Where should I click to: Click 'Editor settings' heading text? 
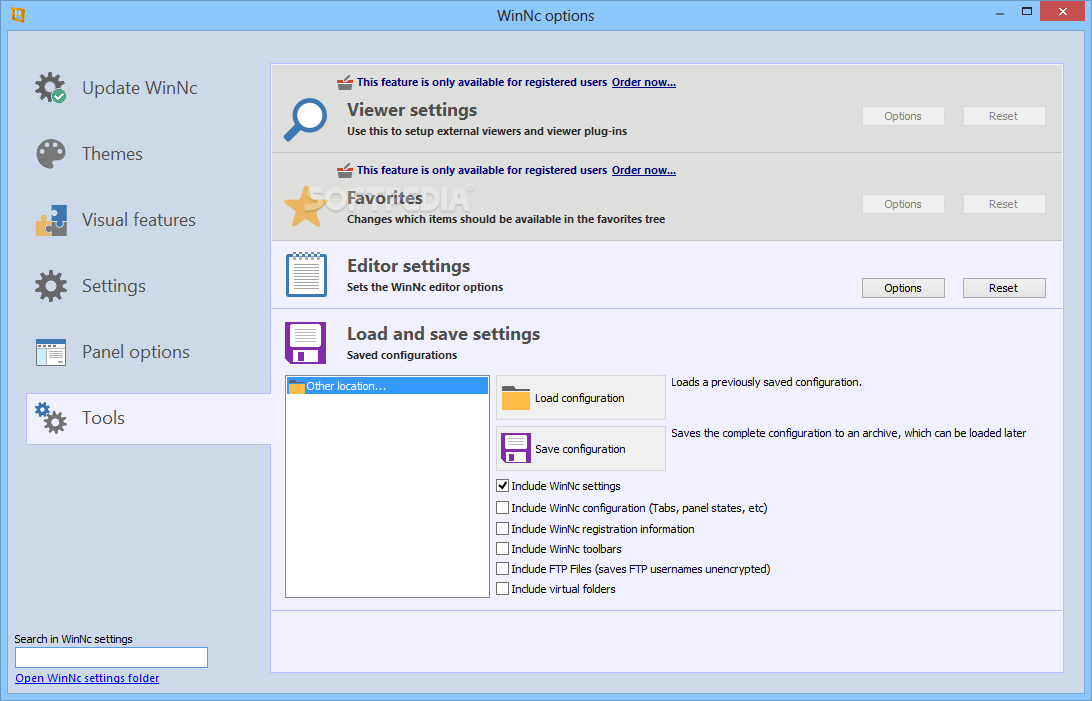tap(409, 266)
